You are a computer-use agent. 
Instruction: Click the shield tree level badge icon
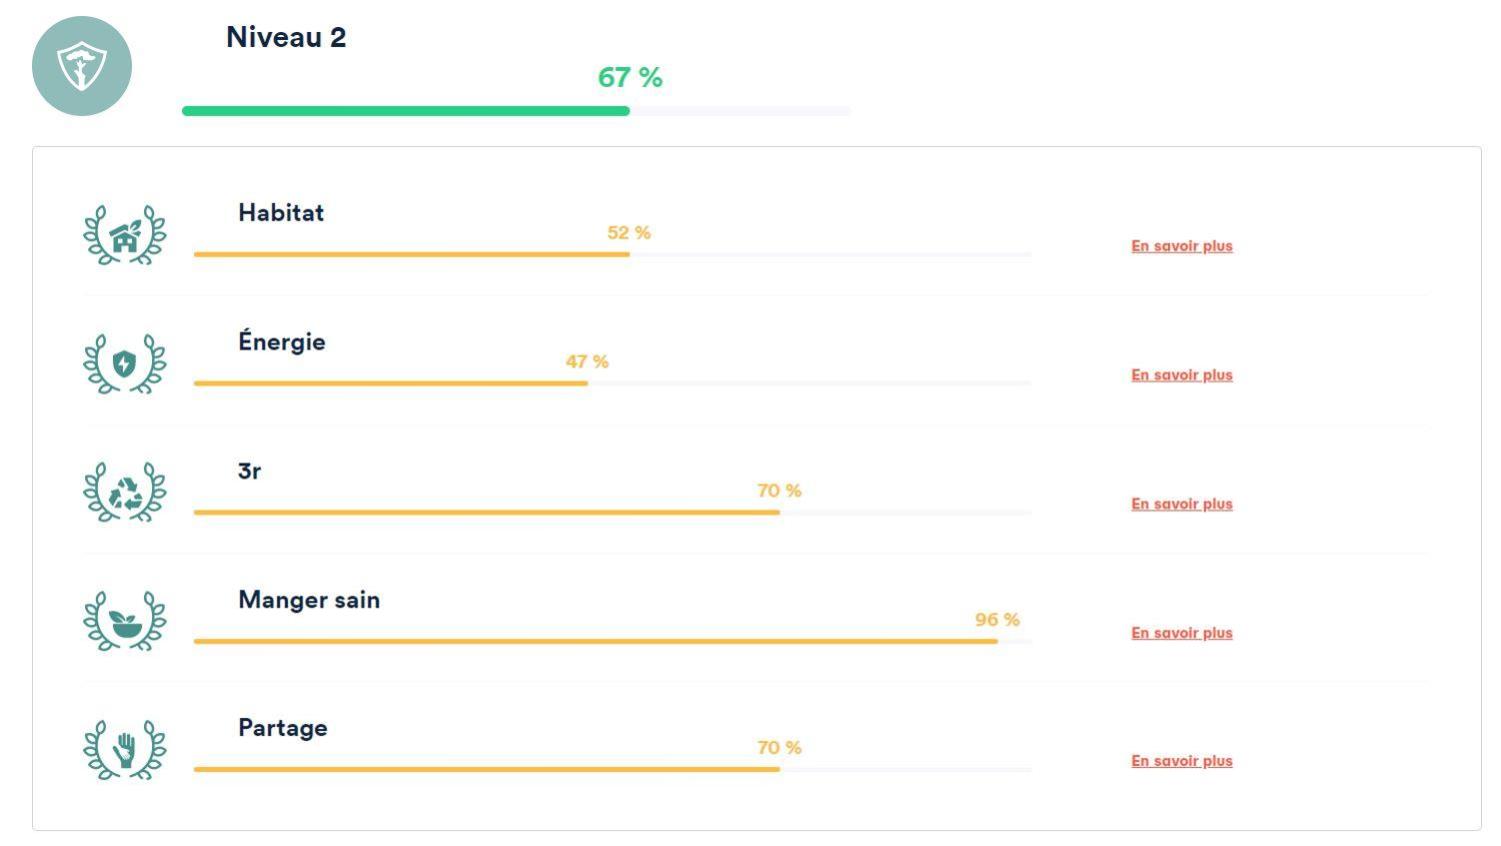tap(82, 66)
